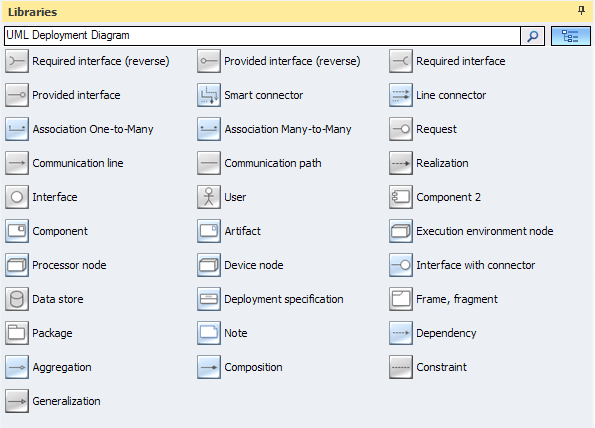
Task: Select the Artifact shape item
Action: [229, 231]
